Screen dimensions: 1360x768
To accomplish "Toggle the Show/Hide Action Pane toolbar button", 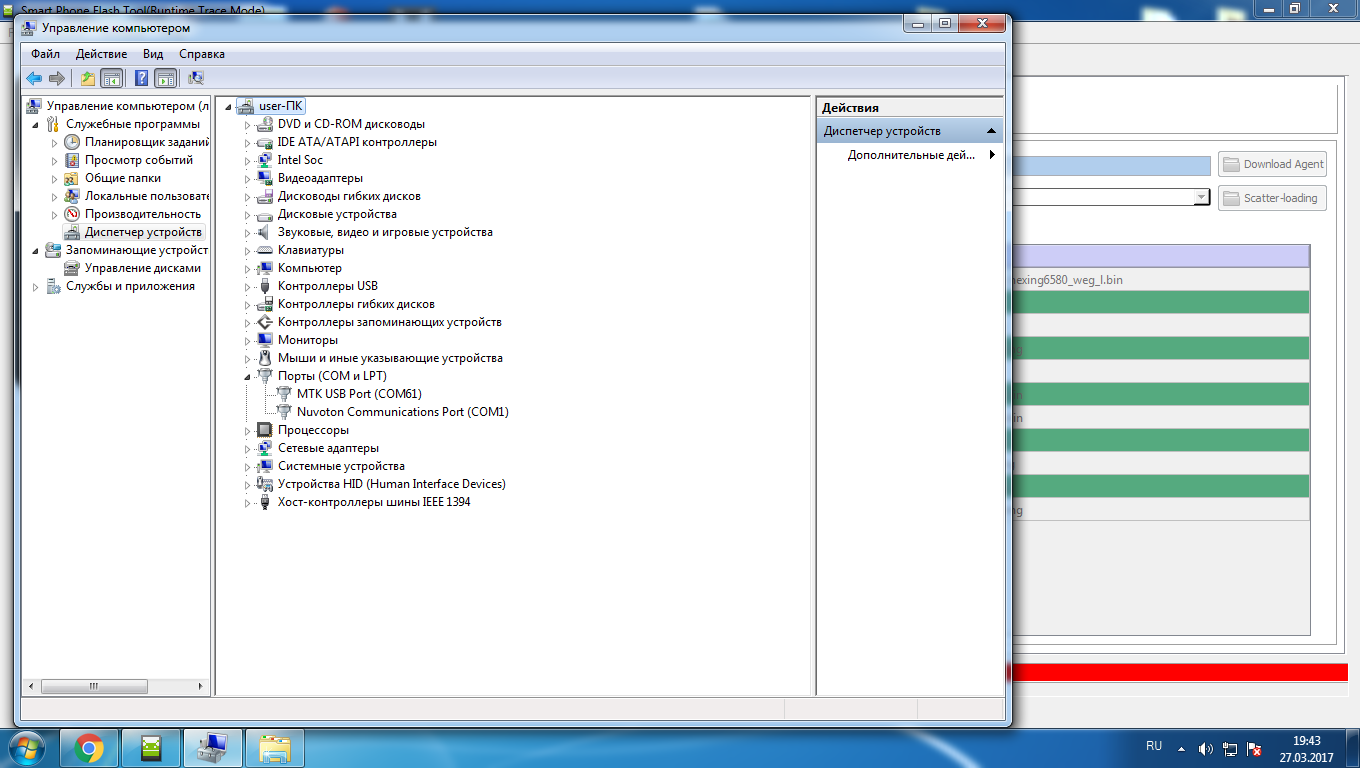I will pos(166,78).
